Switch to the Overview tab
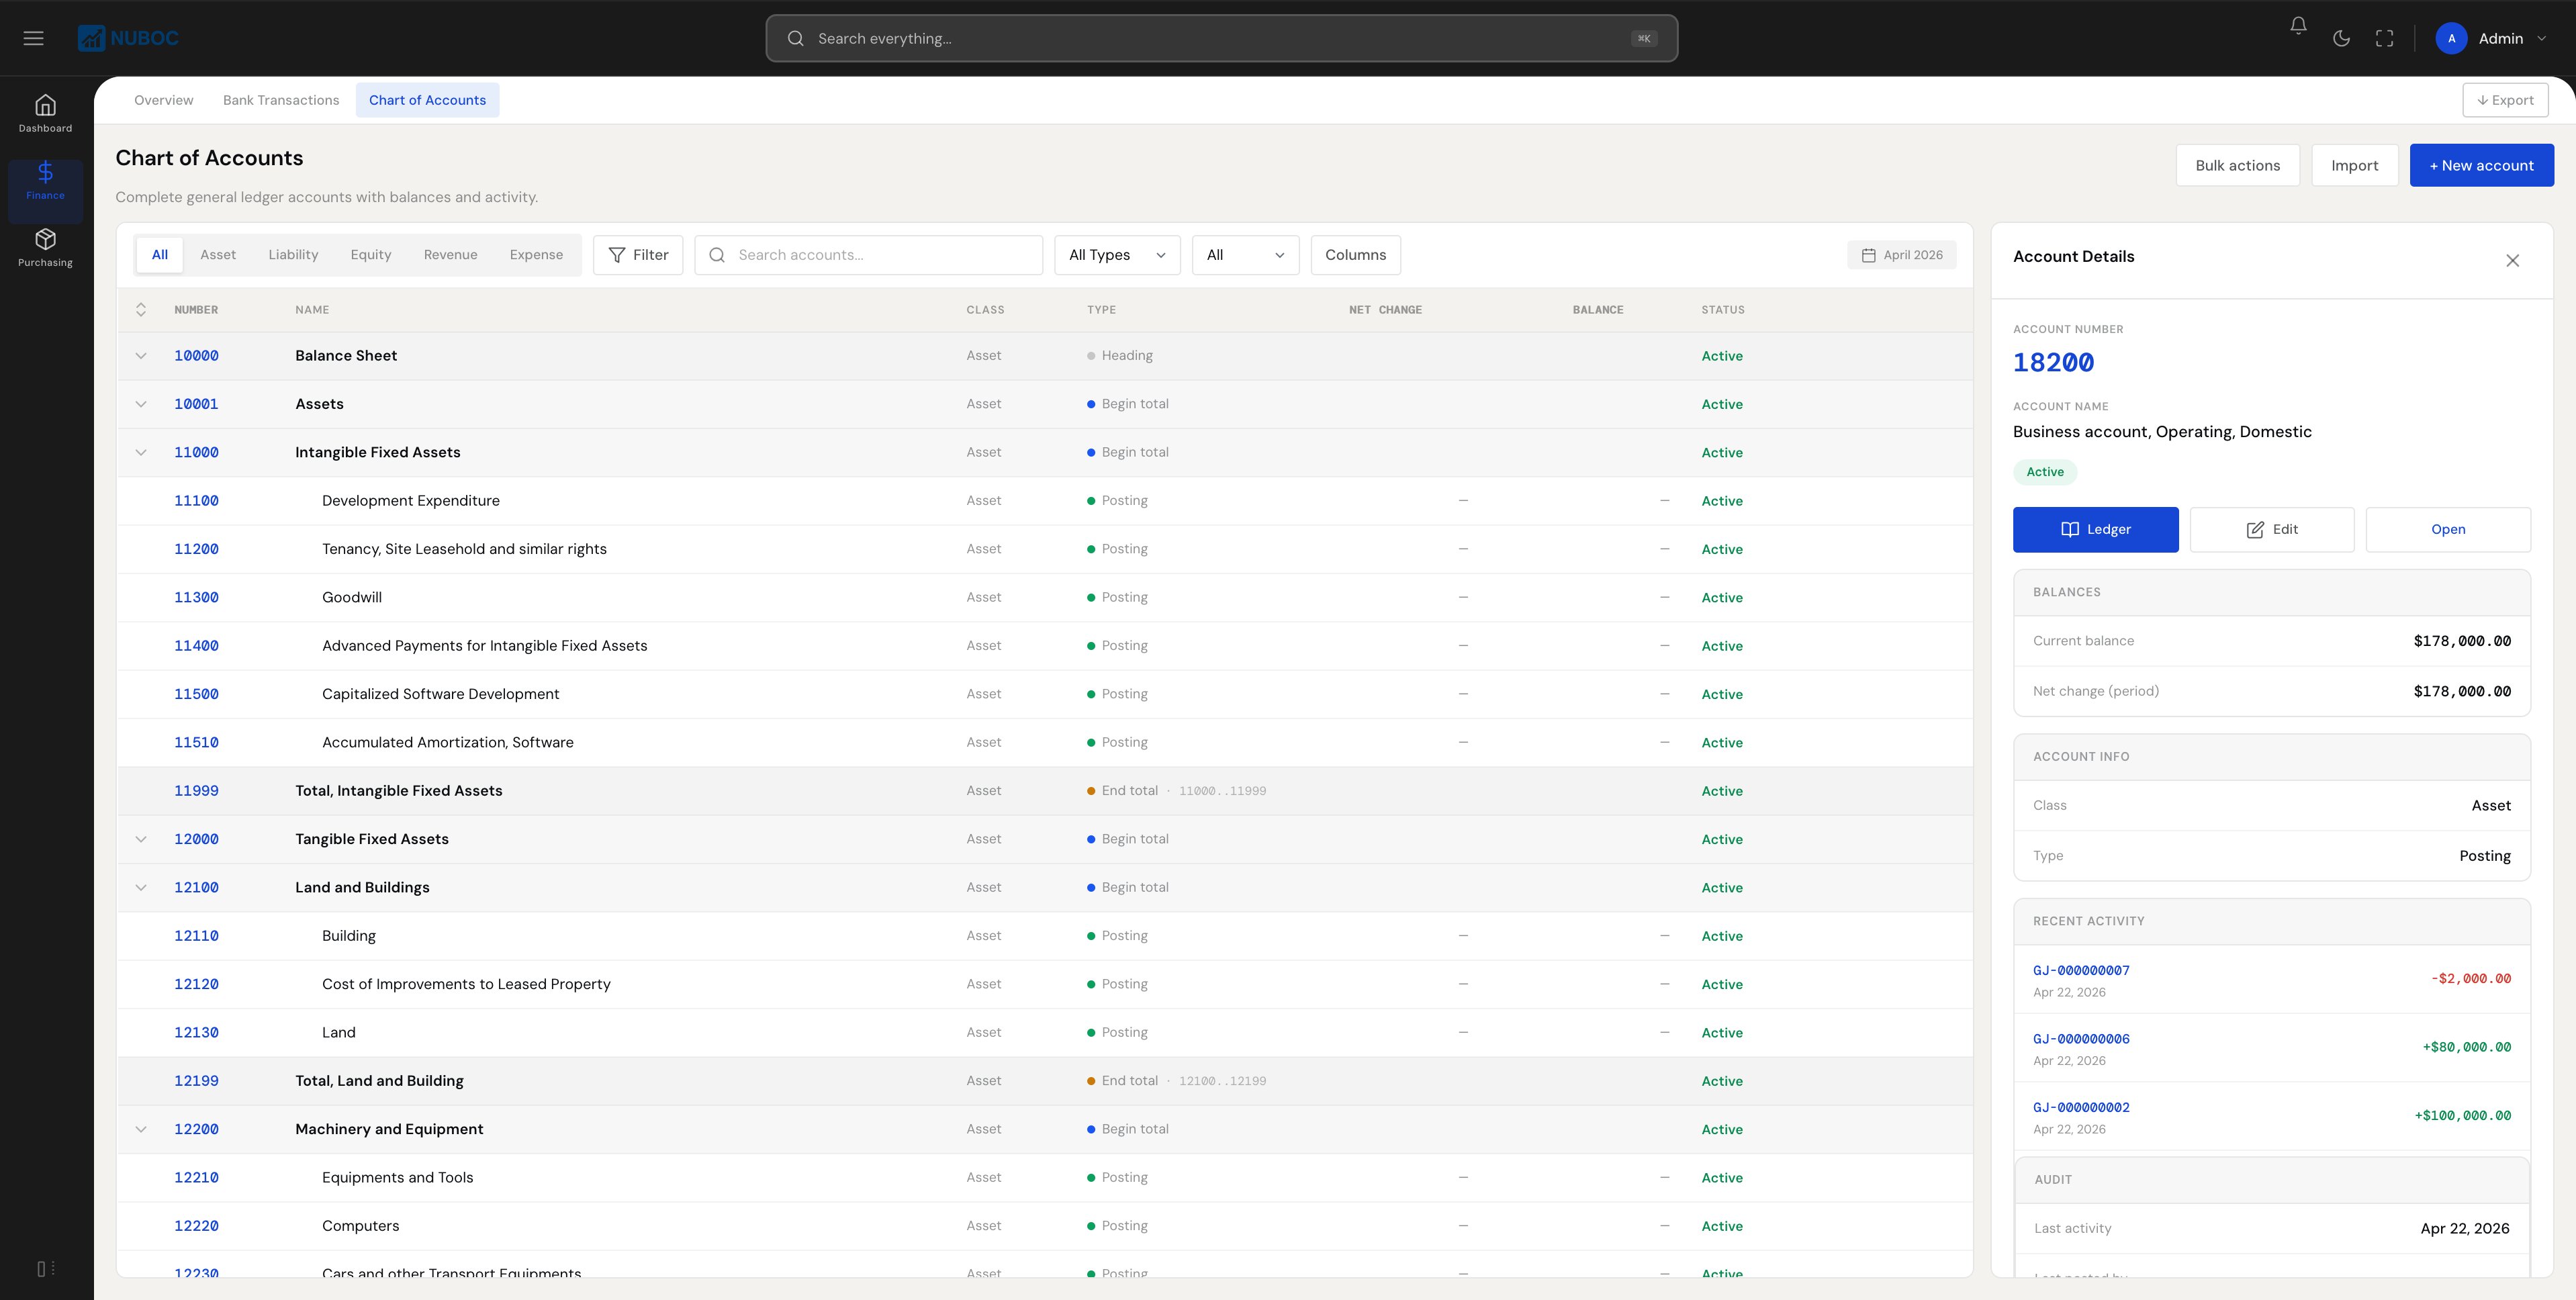The height and width of the screenshot is (1300, 2576). pyautogui.click(x=163, y=99)
